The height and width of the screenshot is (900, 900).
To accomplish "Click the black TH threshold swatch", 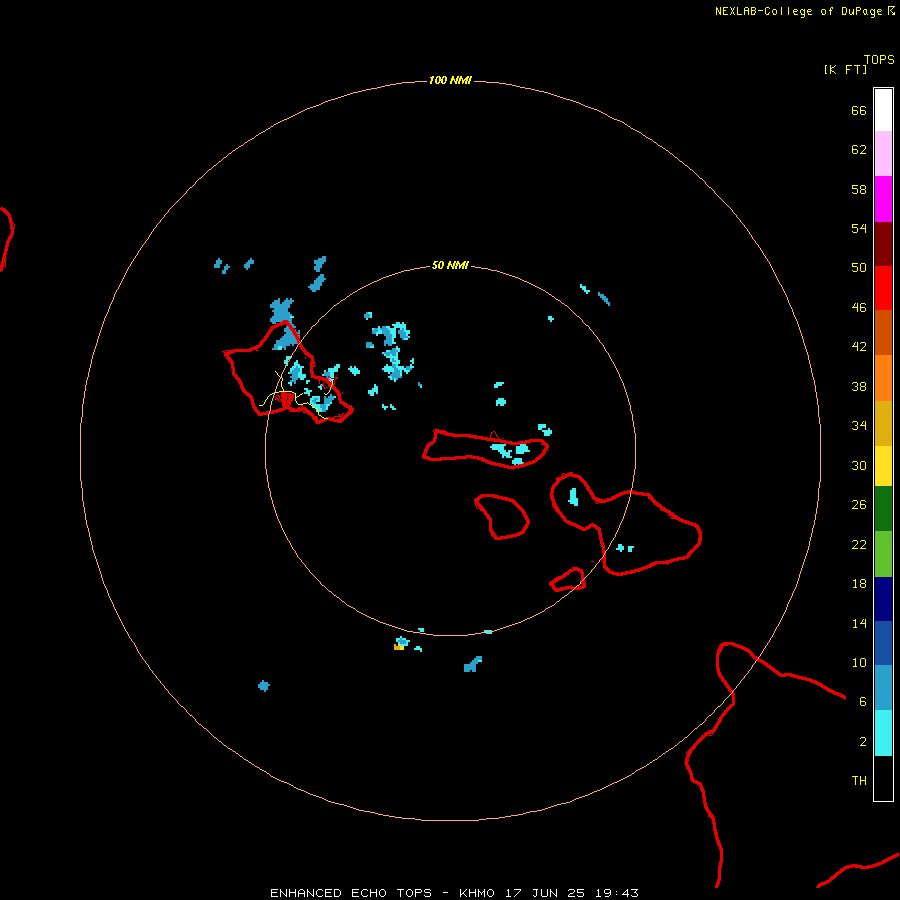I will click(x=883, y=778).
